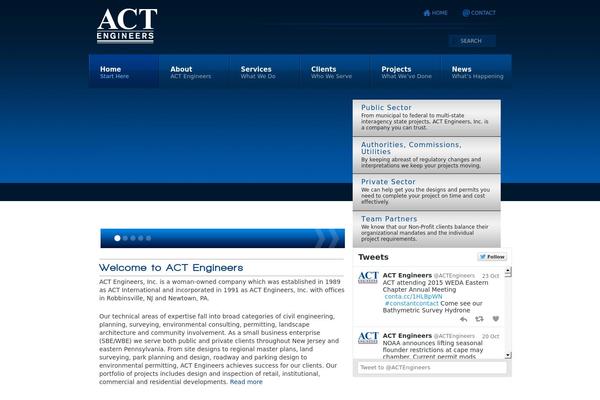The image size is (600, 400).
Task: Select the second slideshow dot
Action: pyautogui.click(x=125, y=238)
